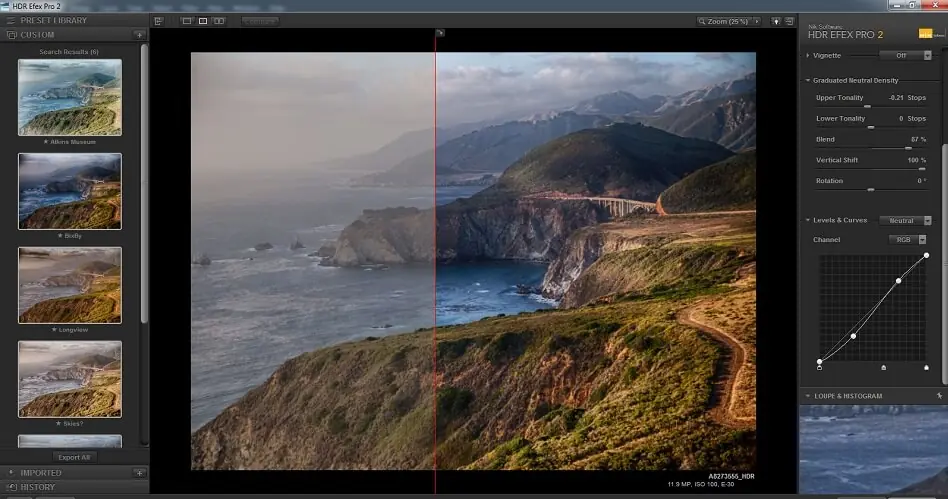Click the star next to Bixby
Viewport: 948px width, 499px height.
coord(60,236)
